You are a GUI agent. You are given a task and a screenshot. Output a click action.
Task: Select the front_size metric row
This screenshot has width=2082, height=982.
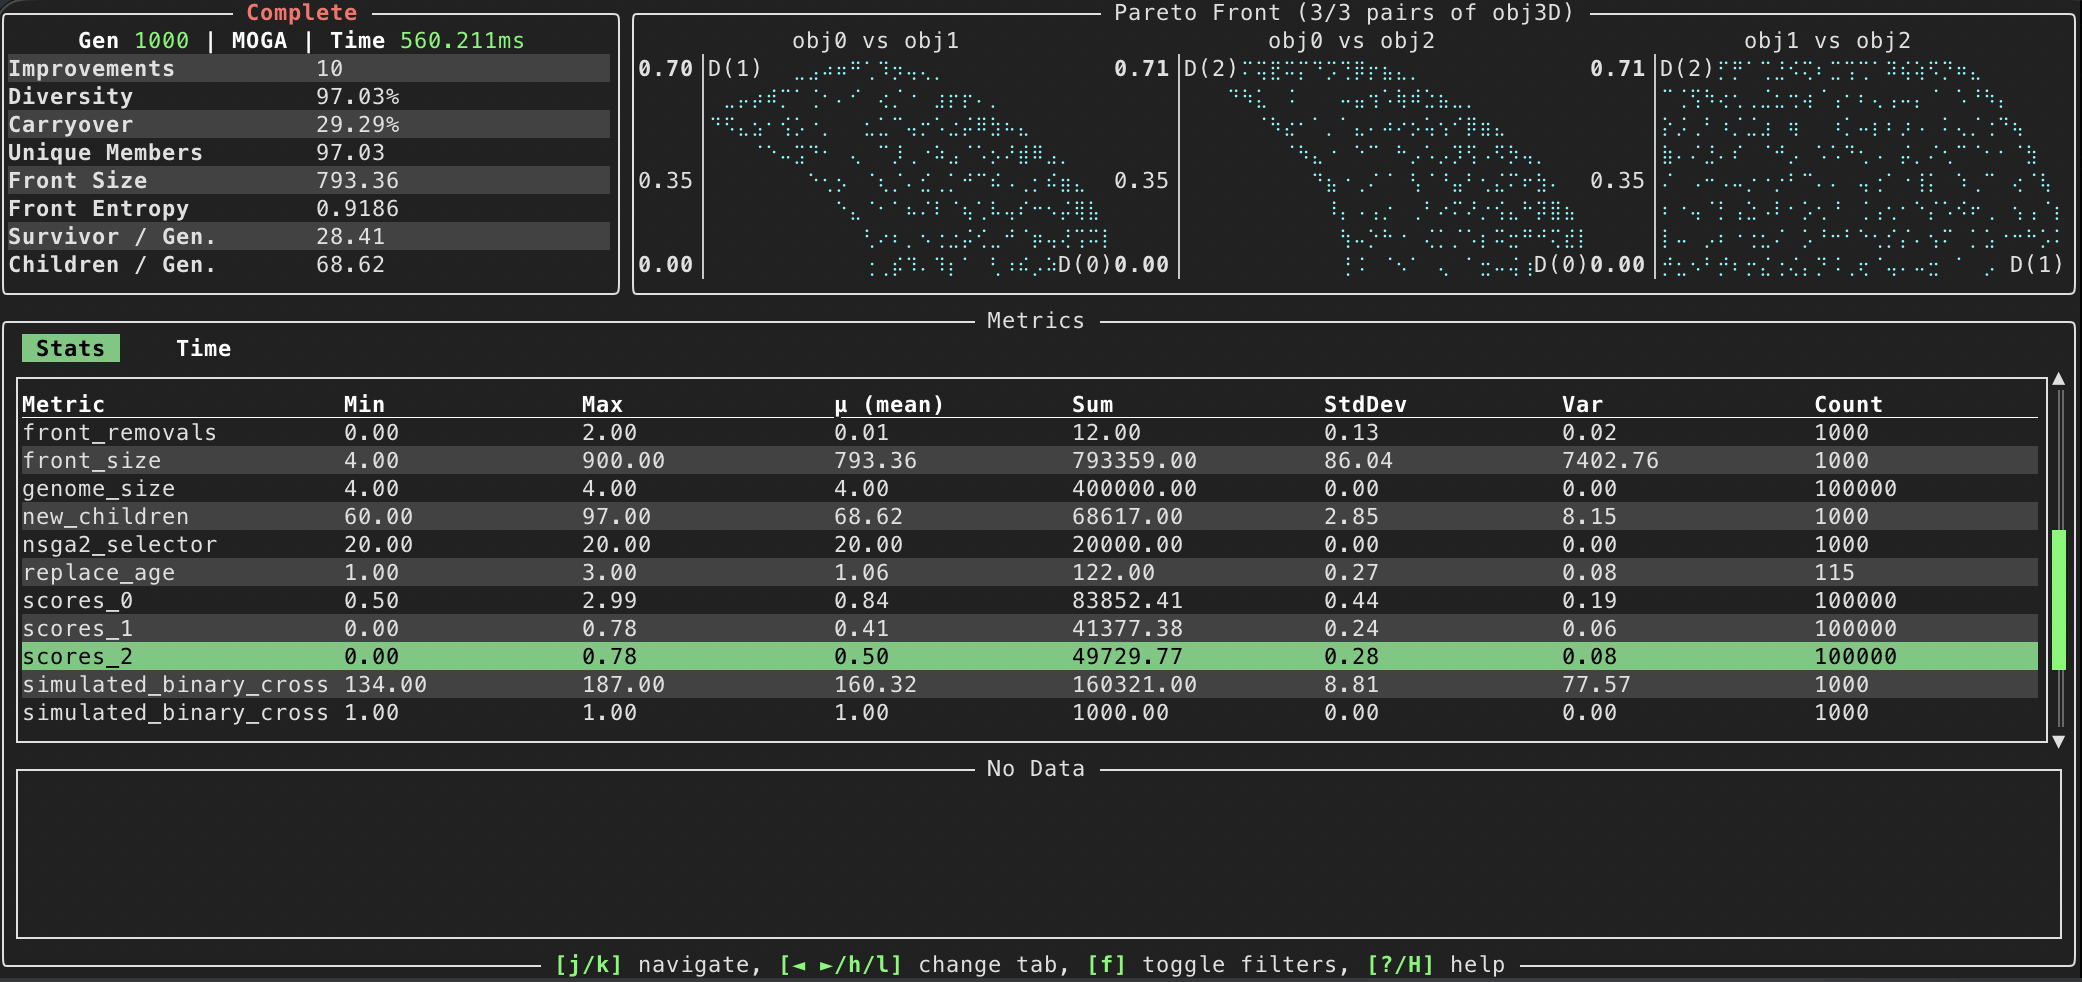(92, 460)
